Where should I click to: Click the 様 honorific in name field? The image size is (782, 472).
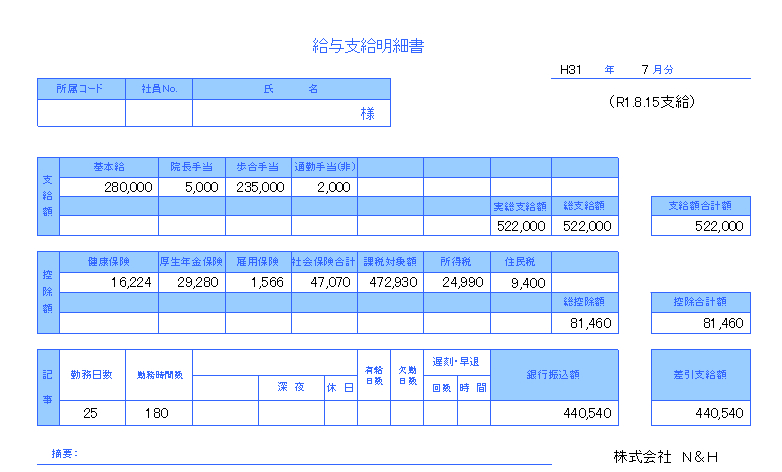(368, 114)
